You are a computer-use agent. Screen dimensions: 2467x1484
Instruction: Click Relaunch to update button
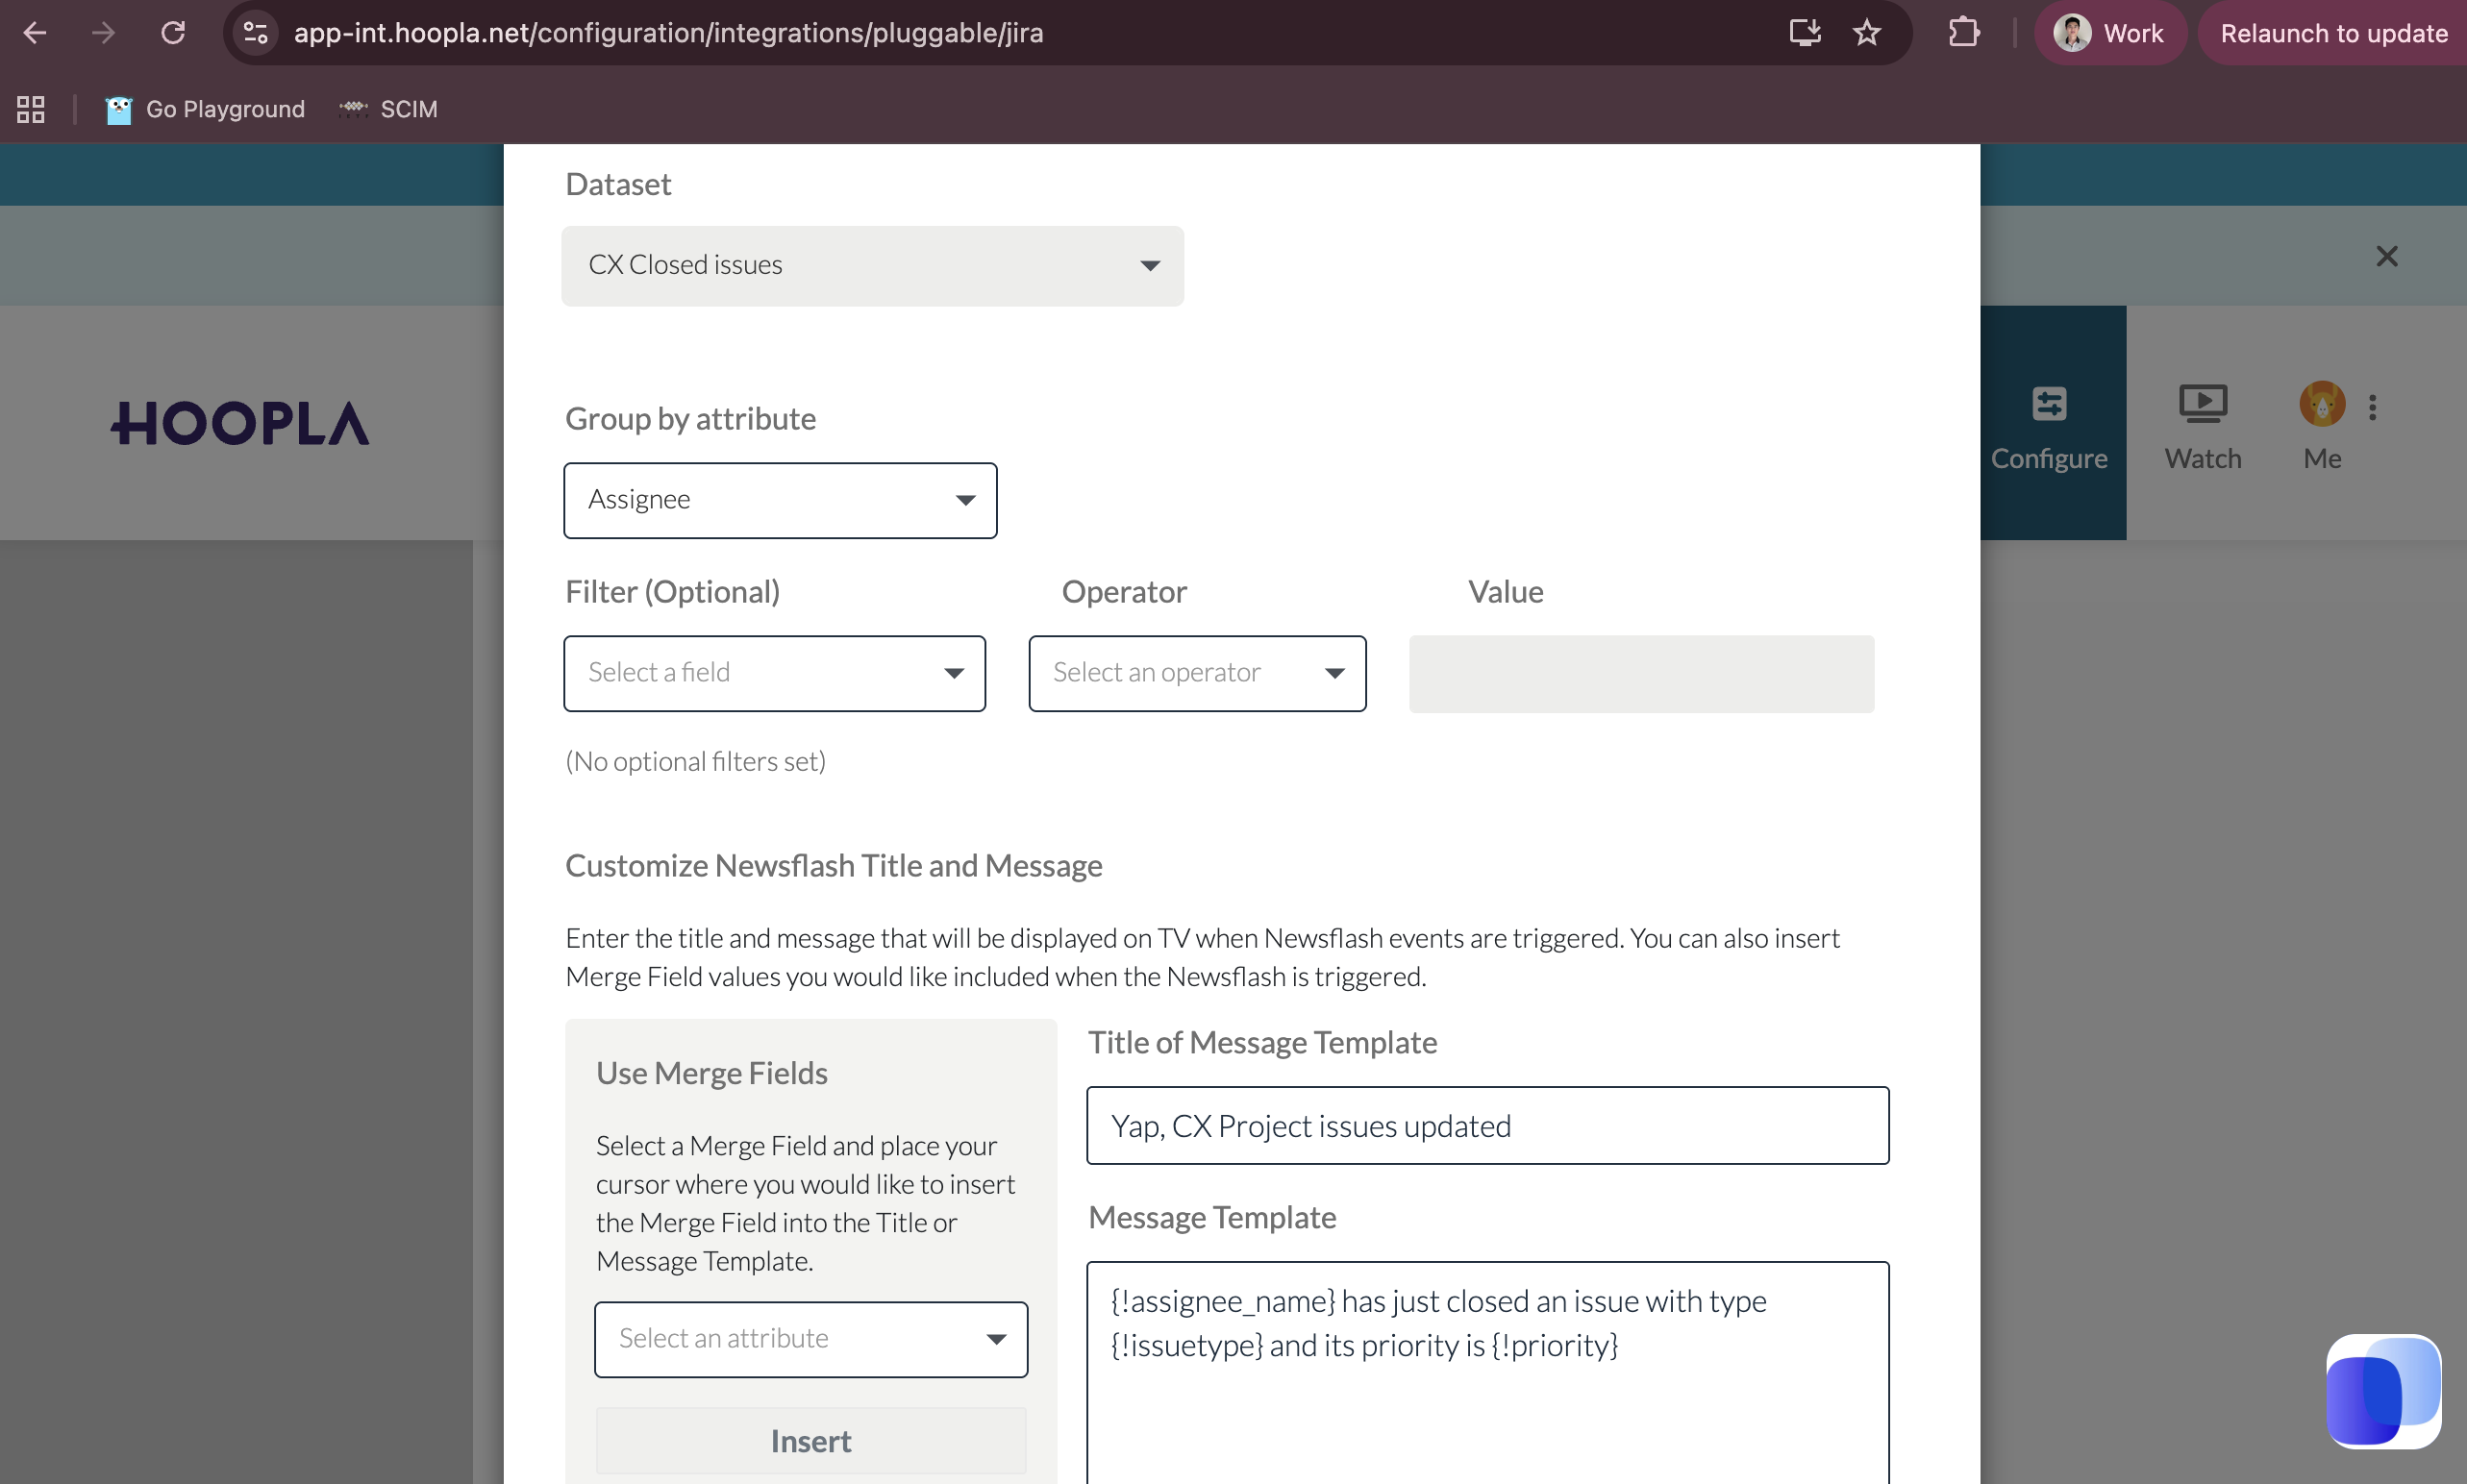click(2333, 33)
